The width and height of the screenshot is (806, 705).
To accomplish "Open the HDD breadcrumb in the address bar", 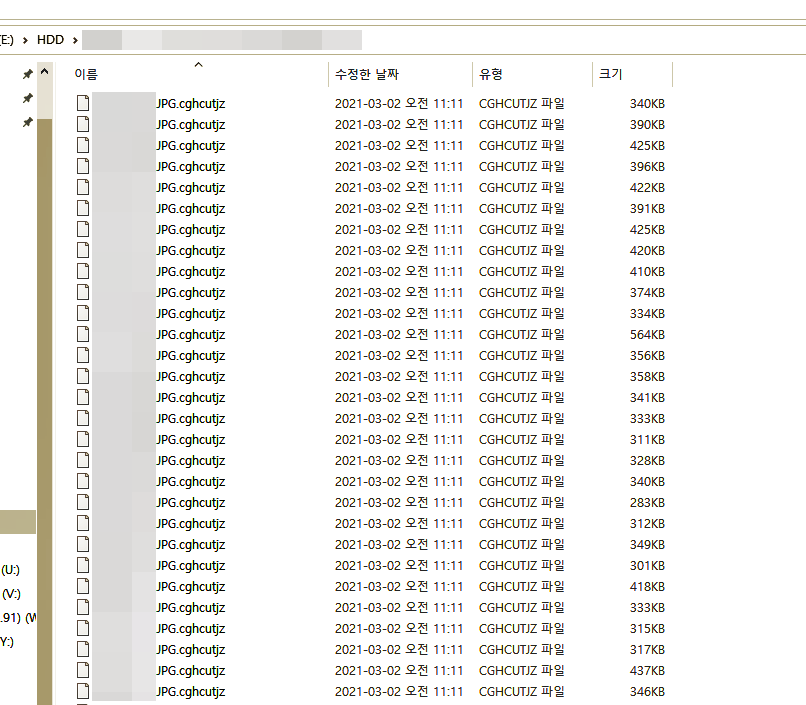I will 50,40.
